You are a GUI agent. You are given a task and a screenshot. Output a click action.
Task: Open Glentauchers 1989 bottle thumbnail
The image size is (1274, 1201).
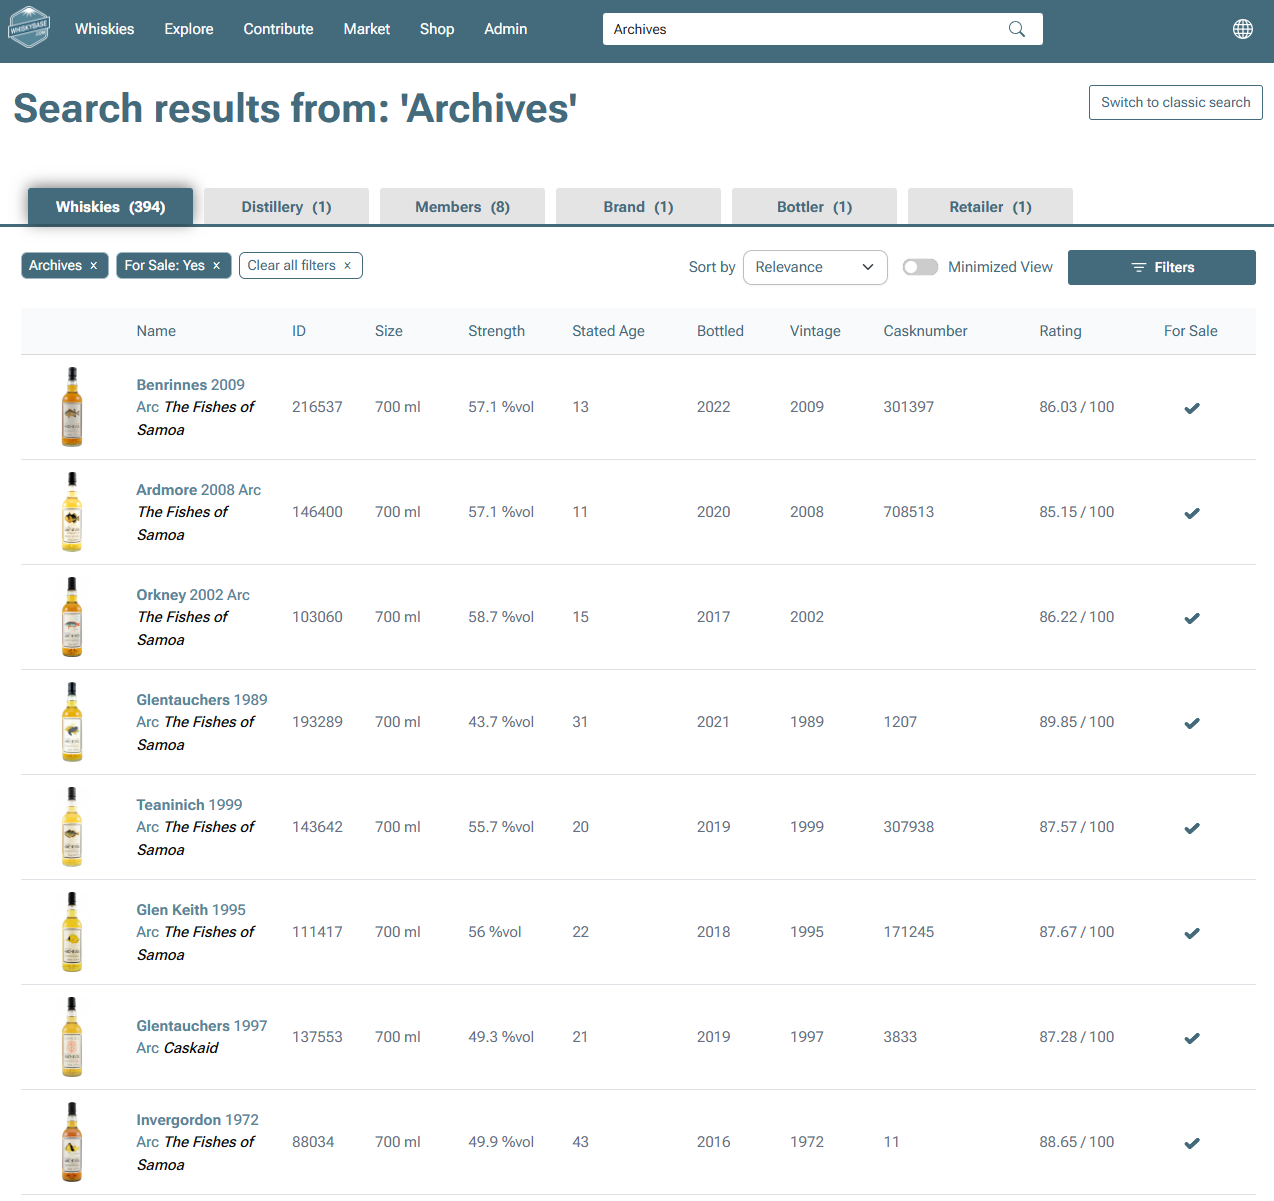coord(72,722)
